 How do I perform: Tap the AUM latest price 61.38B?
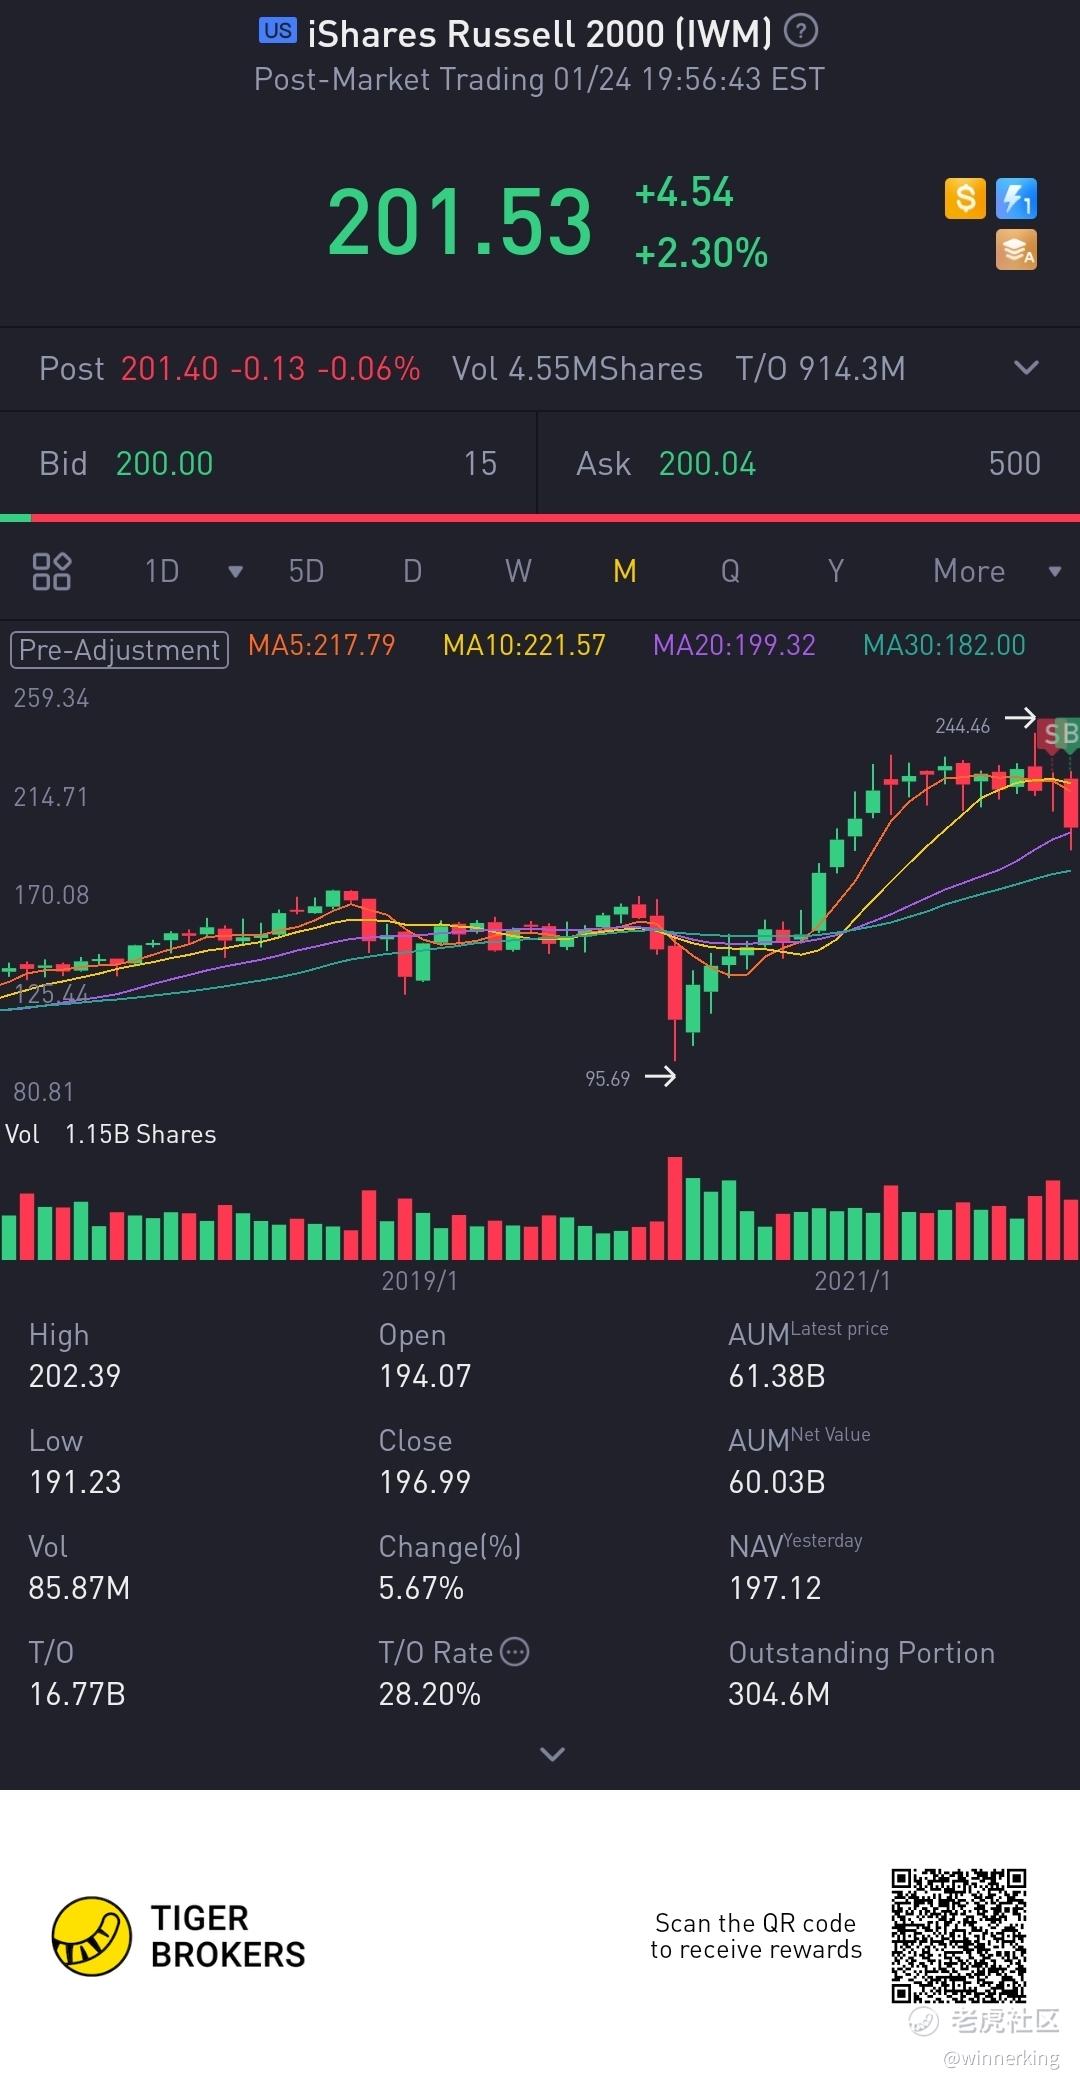[x=777, y=1376]
